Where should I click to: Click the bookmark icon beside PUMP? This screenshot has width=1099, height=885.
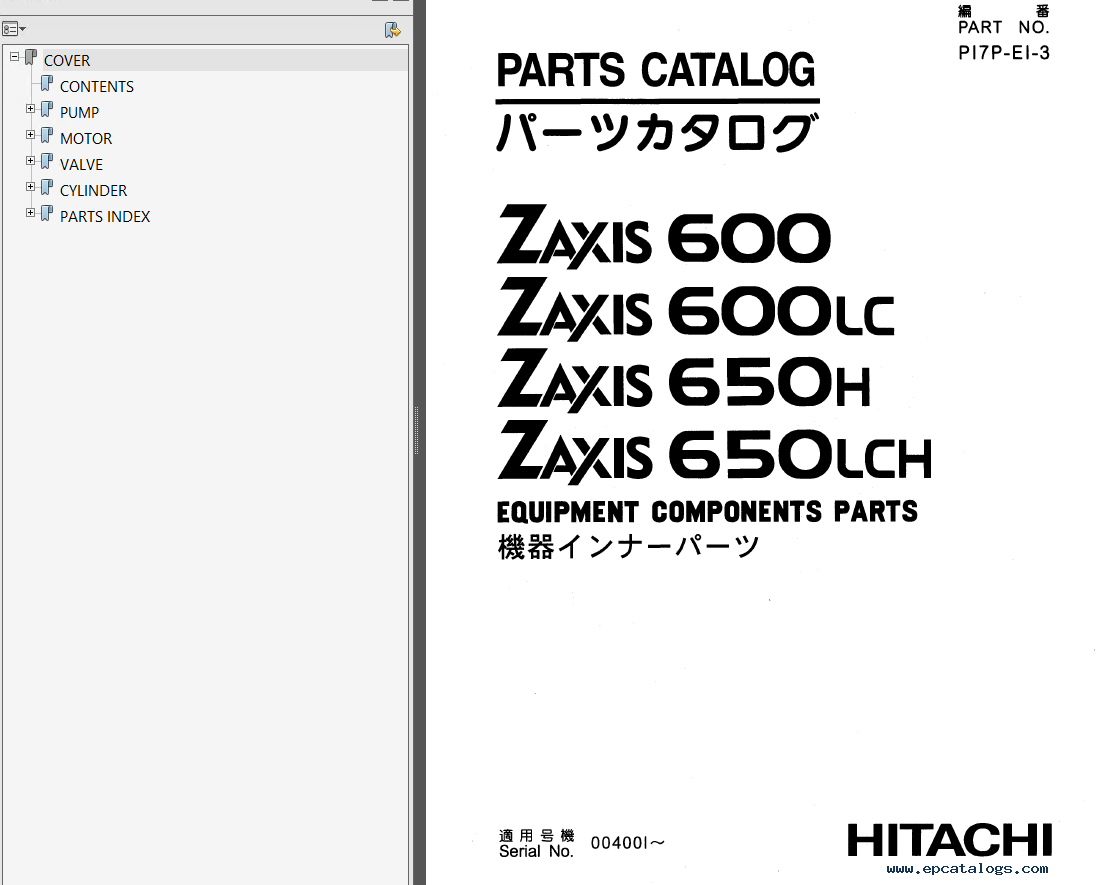(x=47, y=109)
